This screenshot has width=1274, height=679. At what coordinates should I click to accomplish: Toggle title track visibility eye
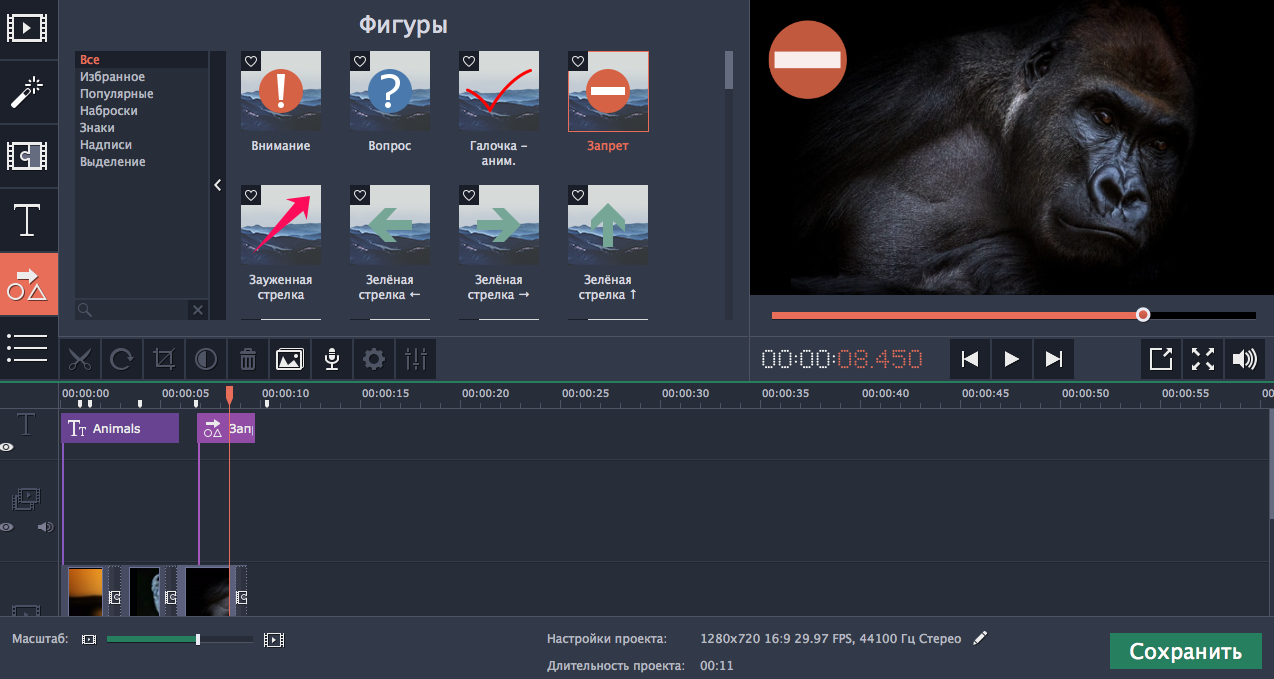7,448
